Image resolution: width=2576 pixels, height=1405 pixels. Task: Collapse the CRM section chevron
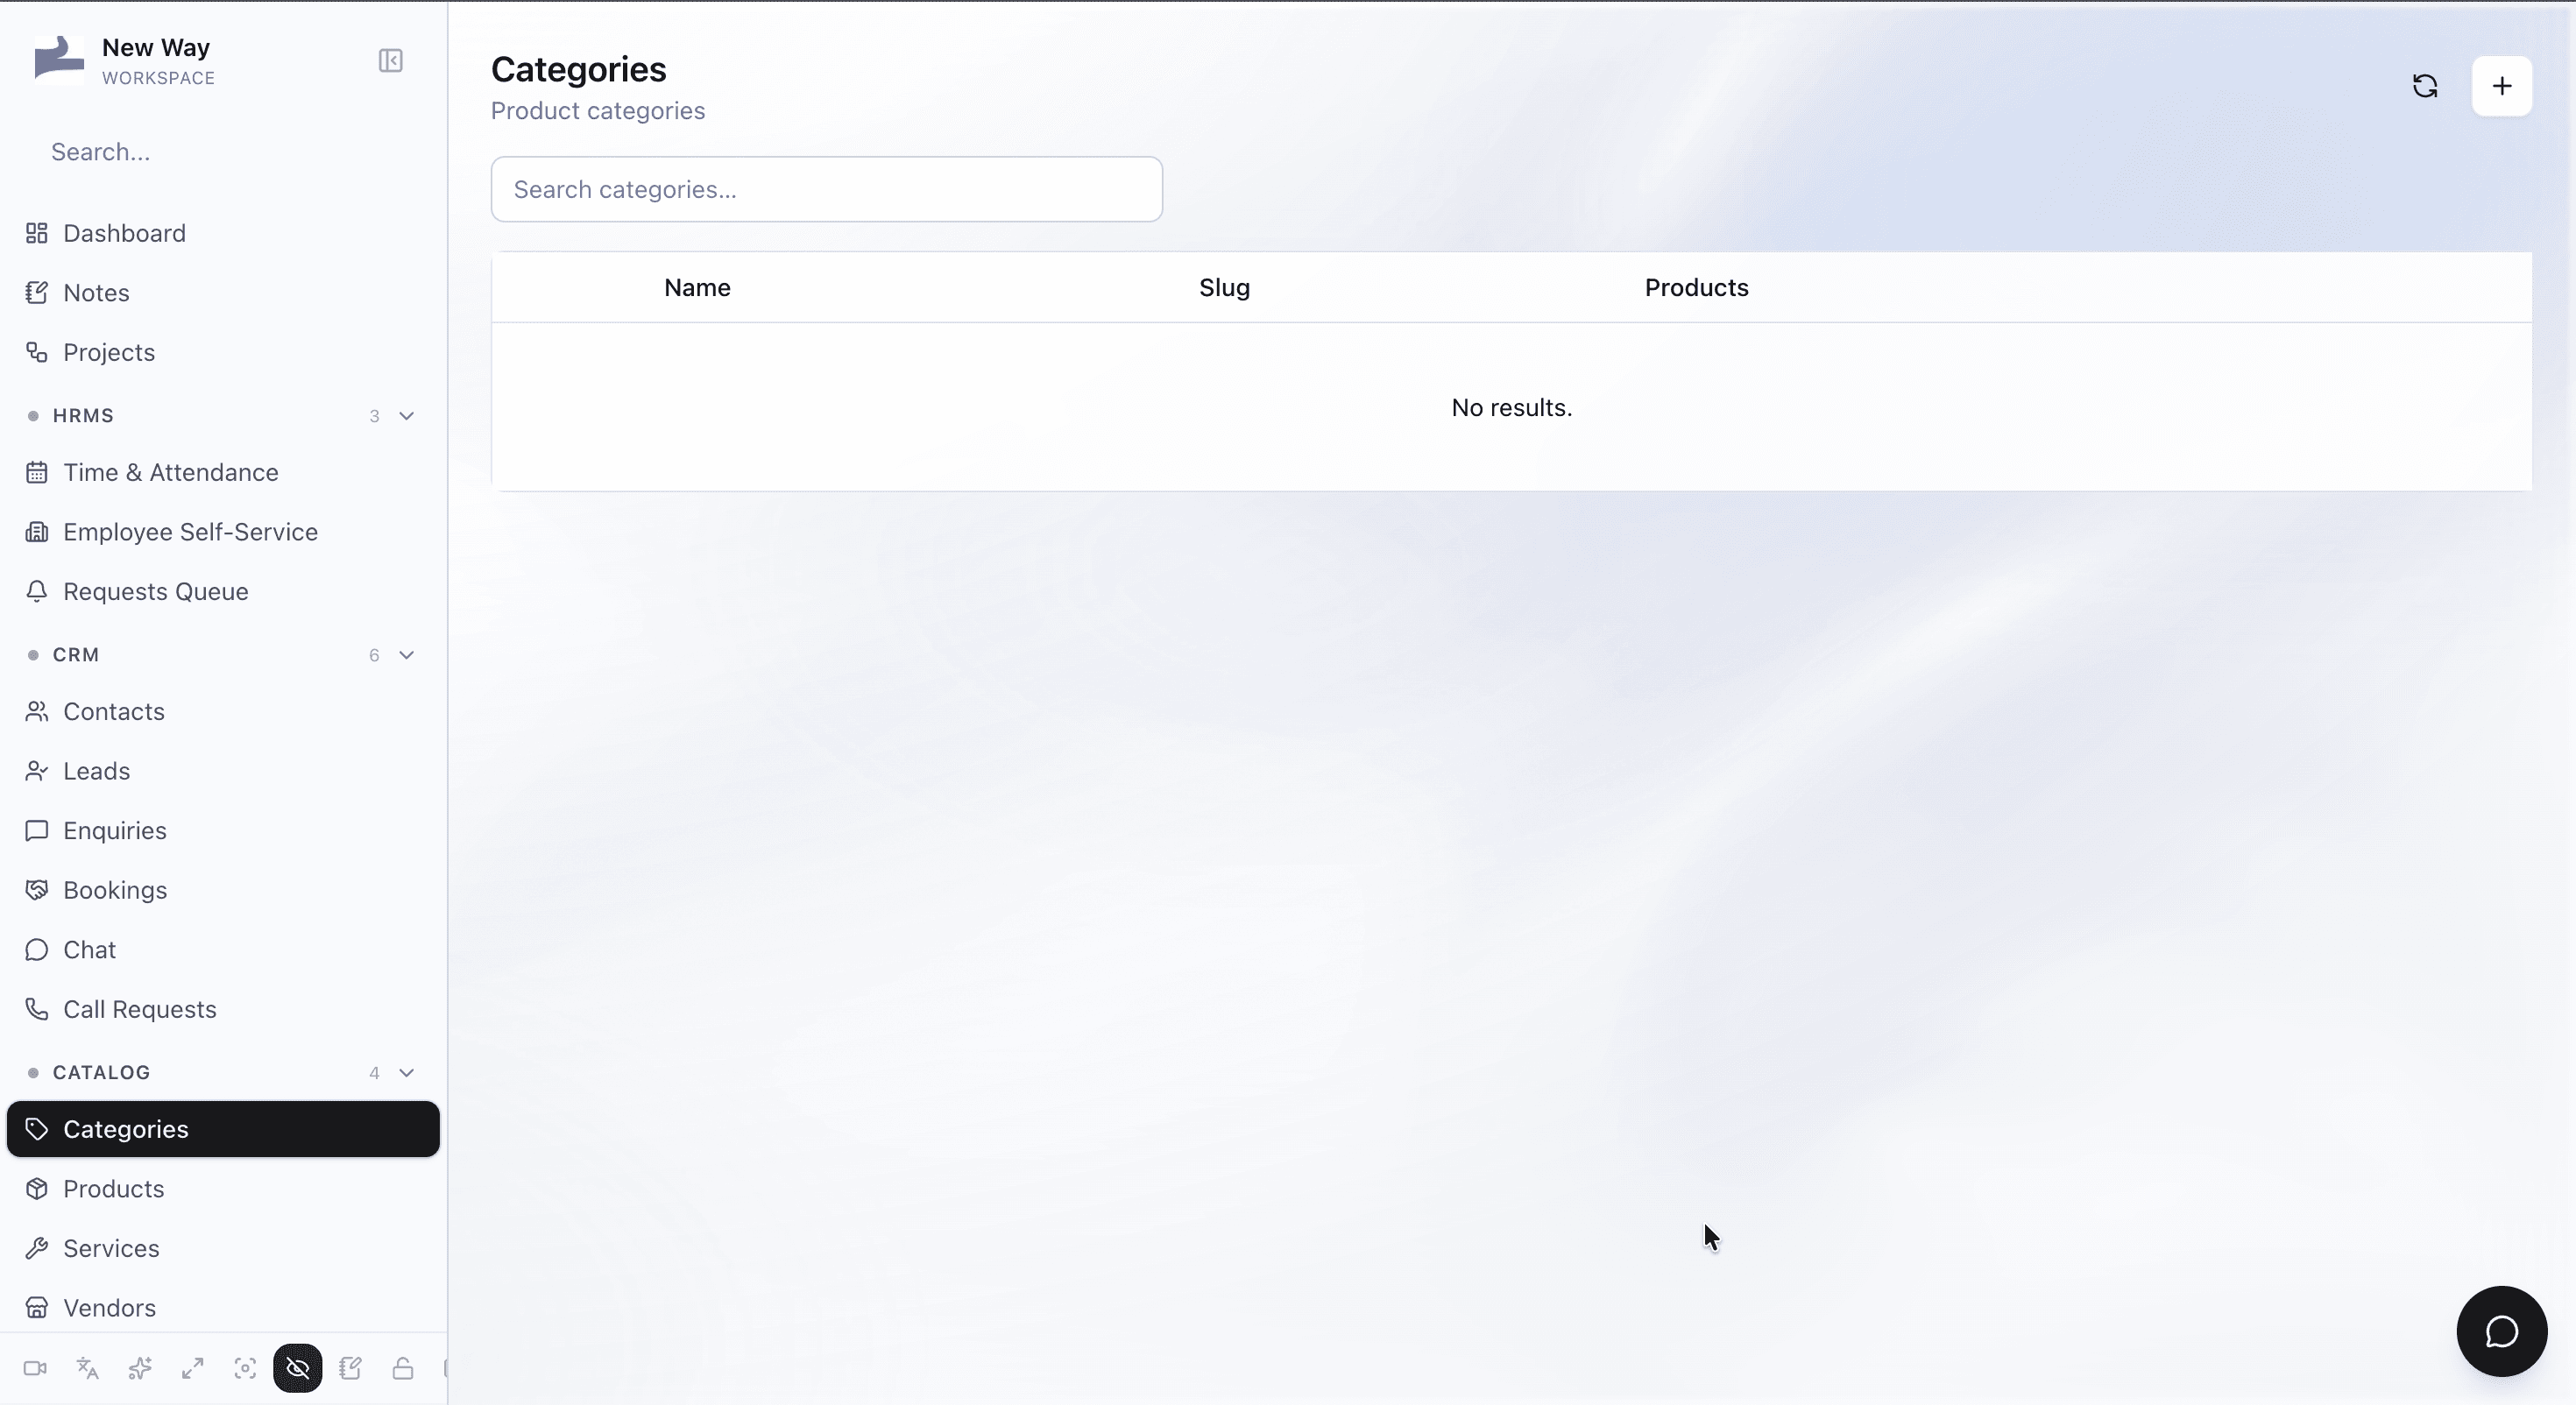point(407,655)
